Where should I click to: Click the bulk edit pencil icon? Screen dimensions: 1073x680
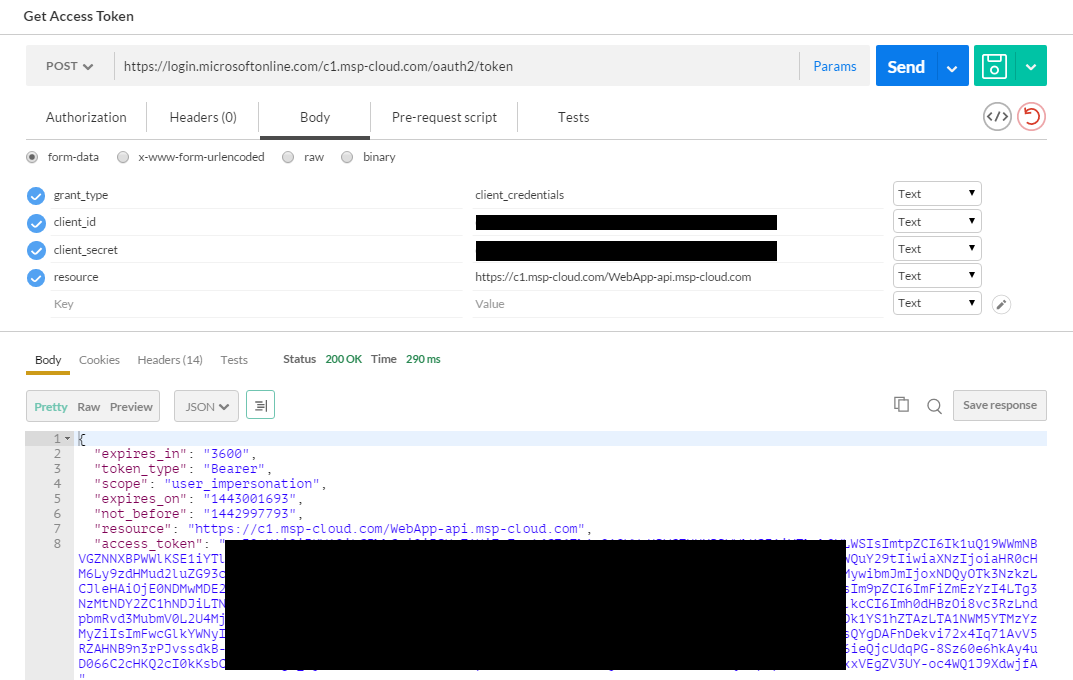1001,304
